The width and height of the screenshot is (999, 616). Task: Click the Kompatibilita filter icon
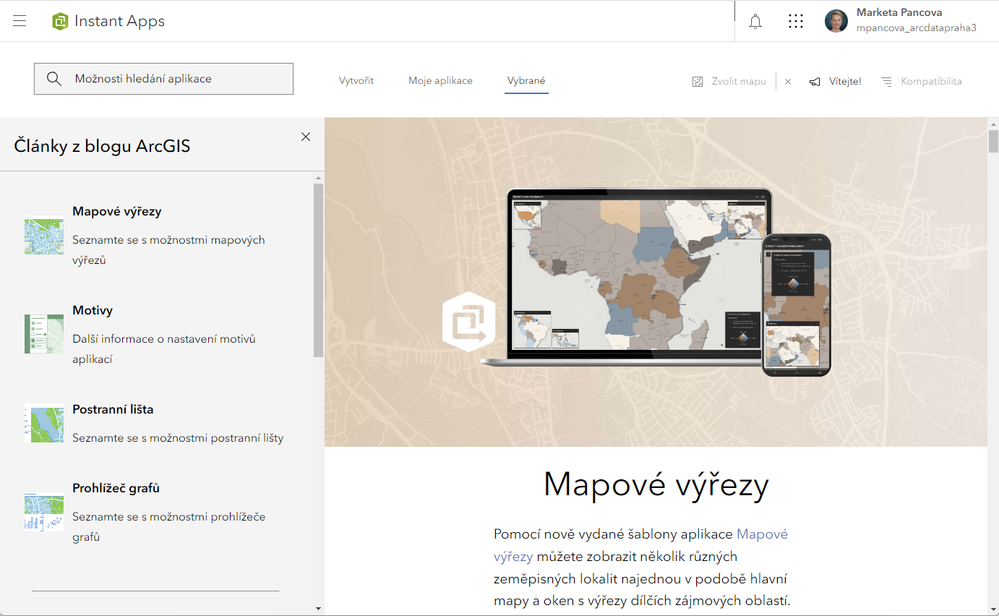click(x=886, y=82)
